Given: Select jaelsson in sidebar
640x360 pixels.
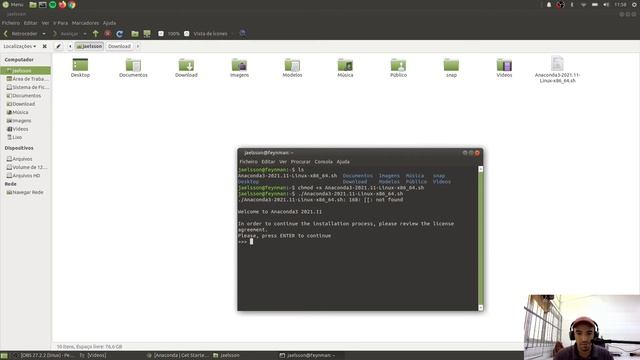Looking at the screenshot, I should tap(25, 71).
